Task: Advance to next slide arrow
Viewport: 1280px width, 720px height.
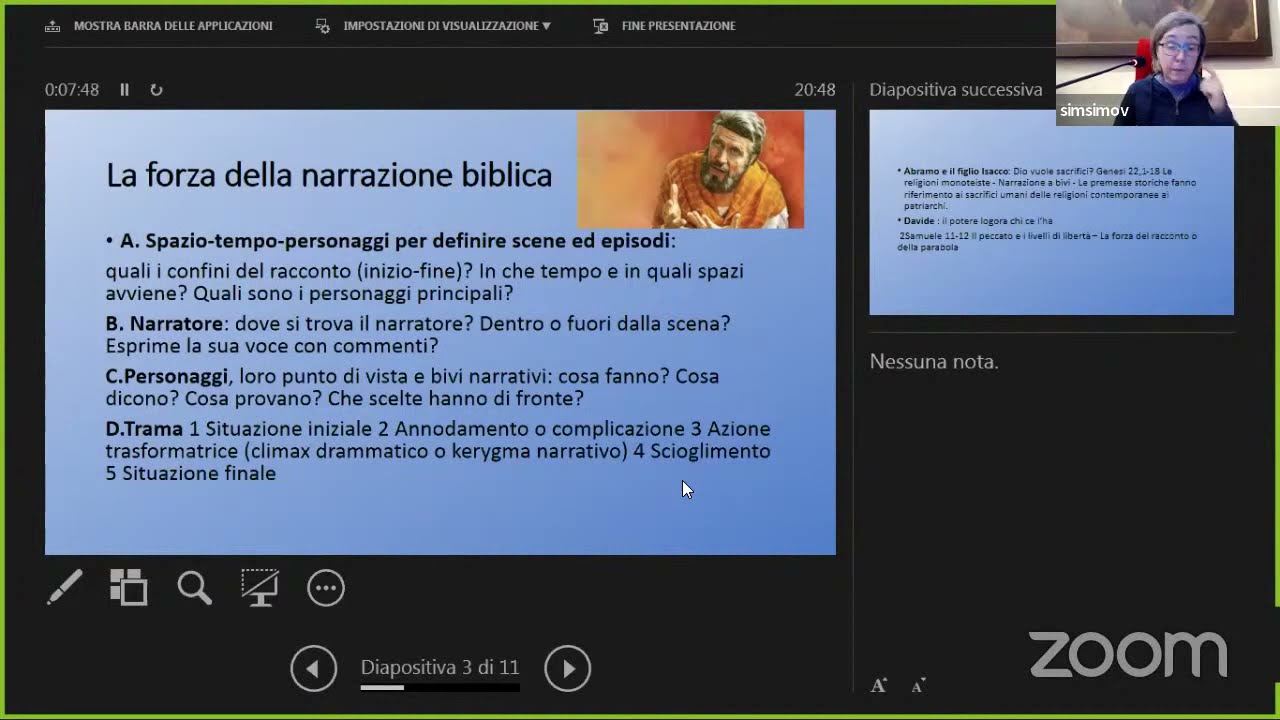Action: (x=567, y=668)
